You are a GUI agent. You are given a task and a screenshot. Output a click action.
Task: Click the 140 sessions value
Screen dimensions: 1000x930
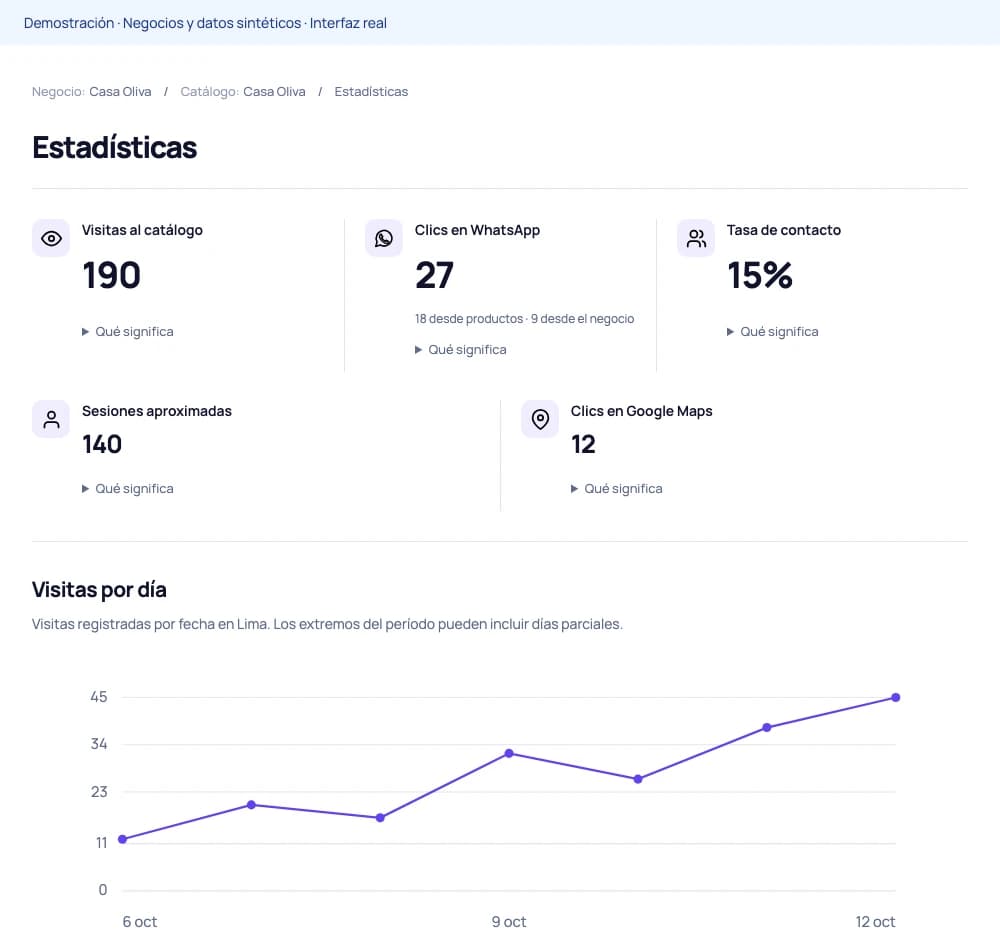click(x=102, y=444)
